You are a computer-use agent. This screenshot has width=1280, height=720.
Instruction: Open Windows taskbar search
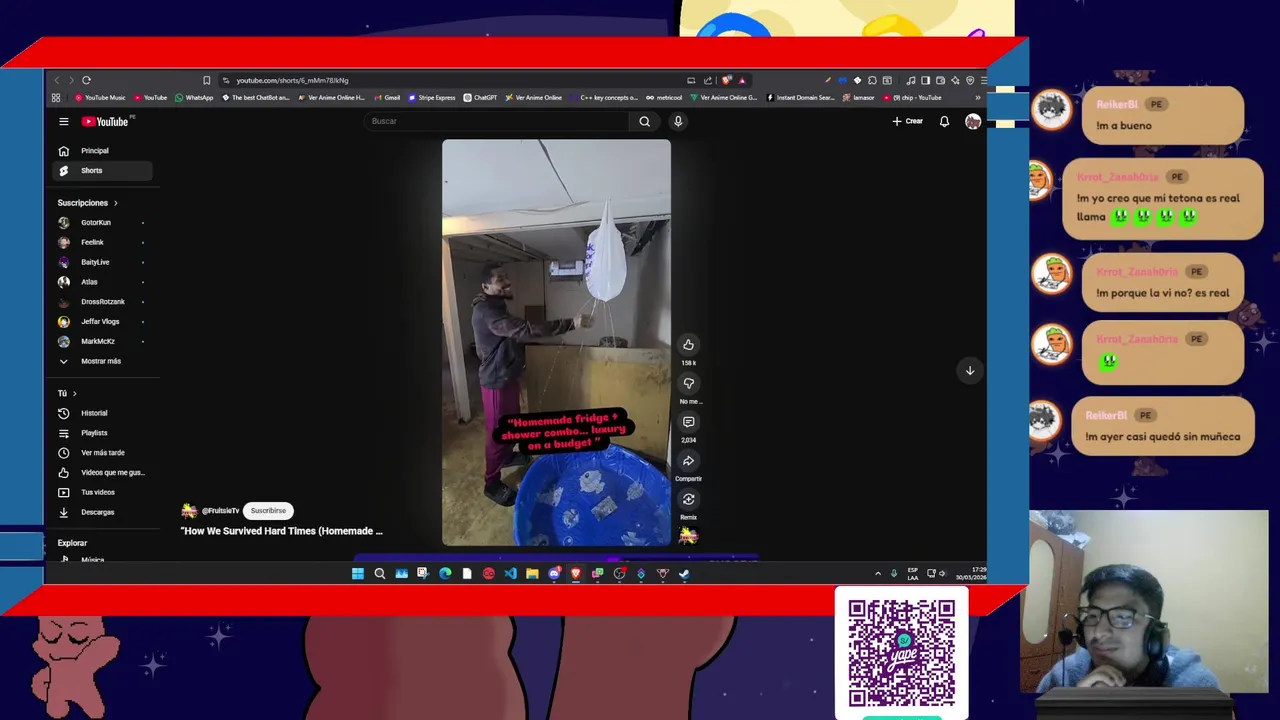379,573
